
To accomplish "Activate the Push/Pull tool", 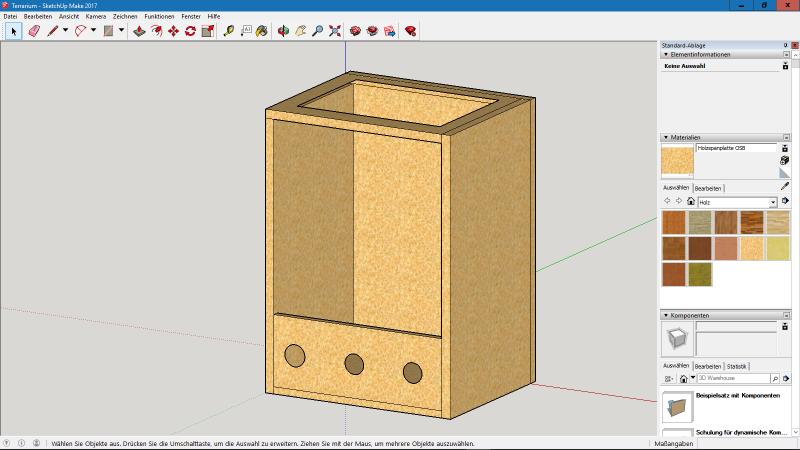I will (139, 31).
